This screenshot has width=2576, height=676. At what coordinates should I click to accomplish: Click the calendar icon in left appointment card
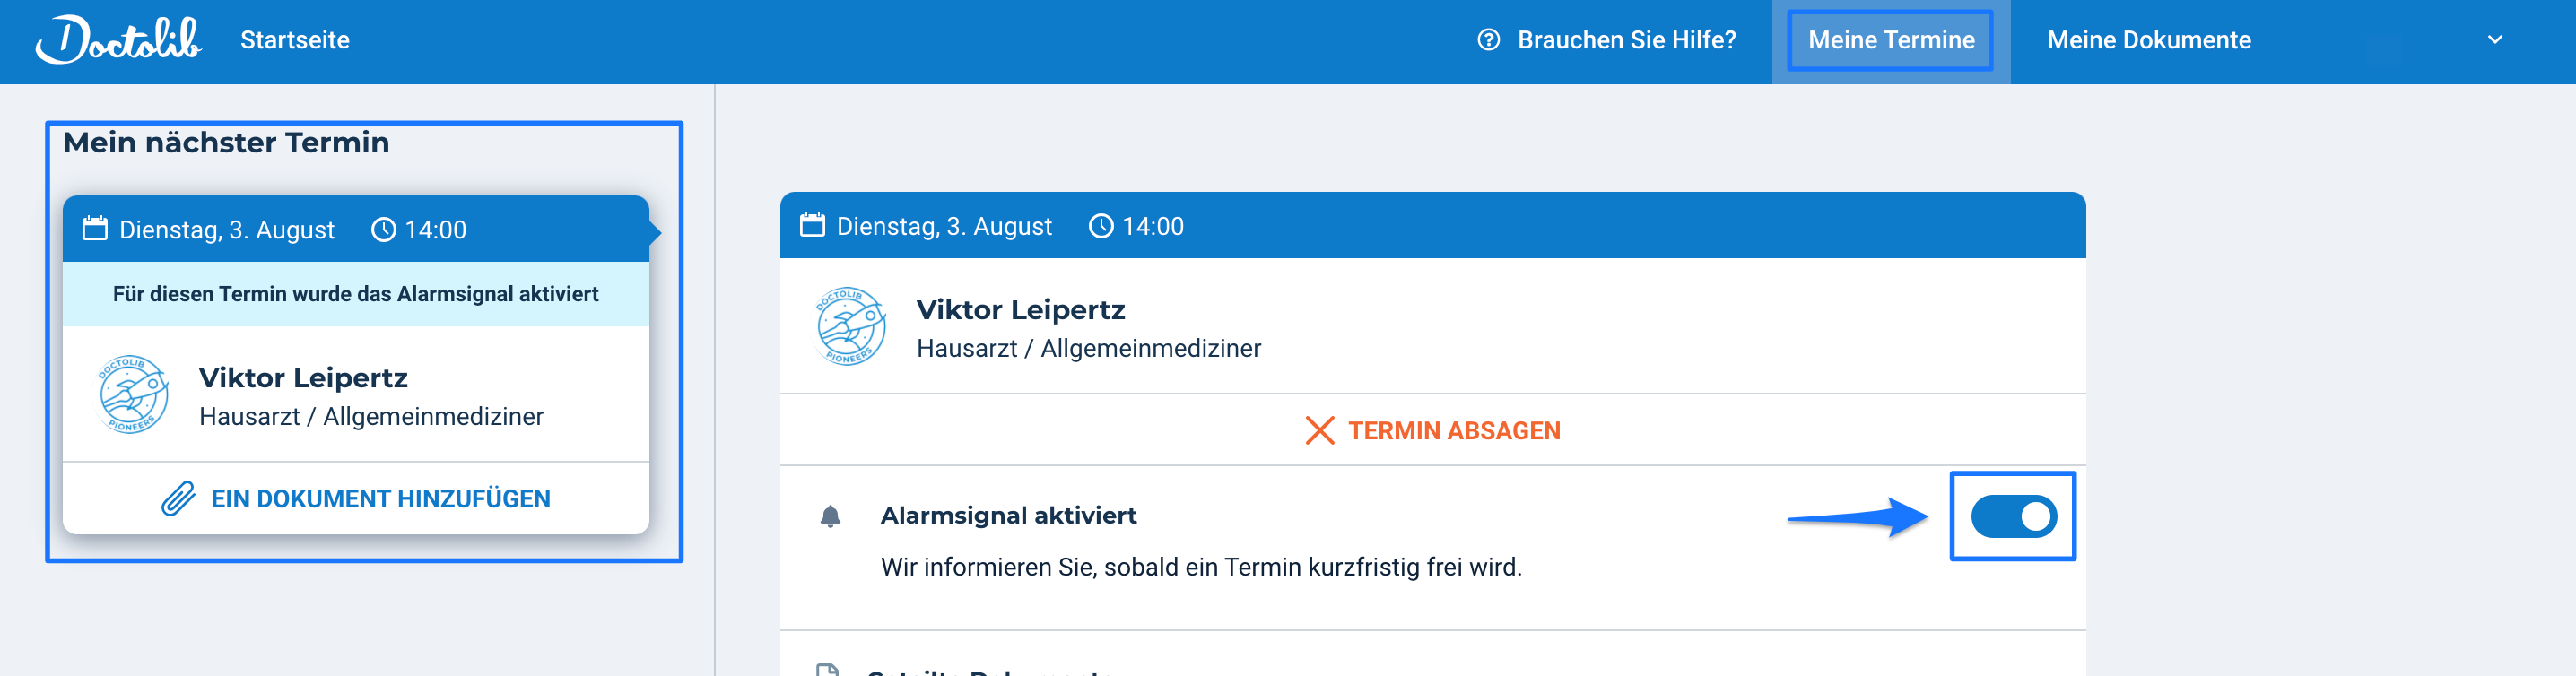tap(95, 229)
